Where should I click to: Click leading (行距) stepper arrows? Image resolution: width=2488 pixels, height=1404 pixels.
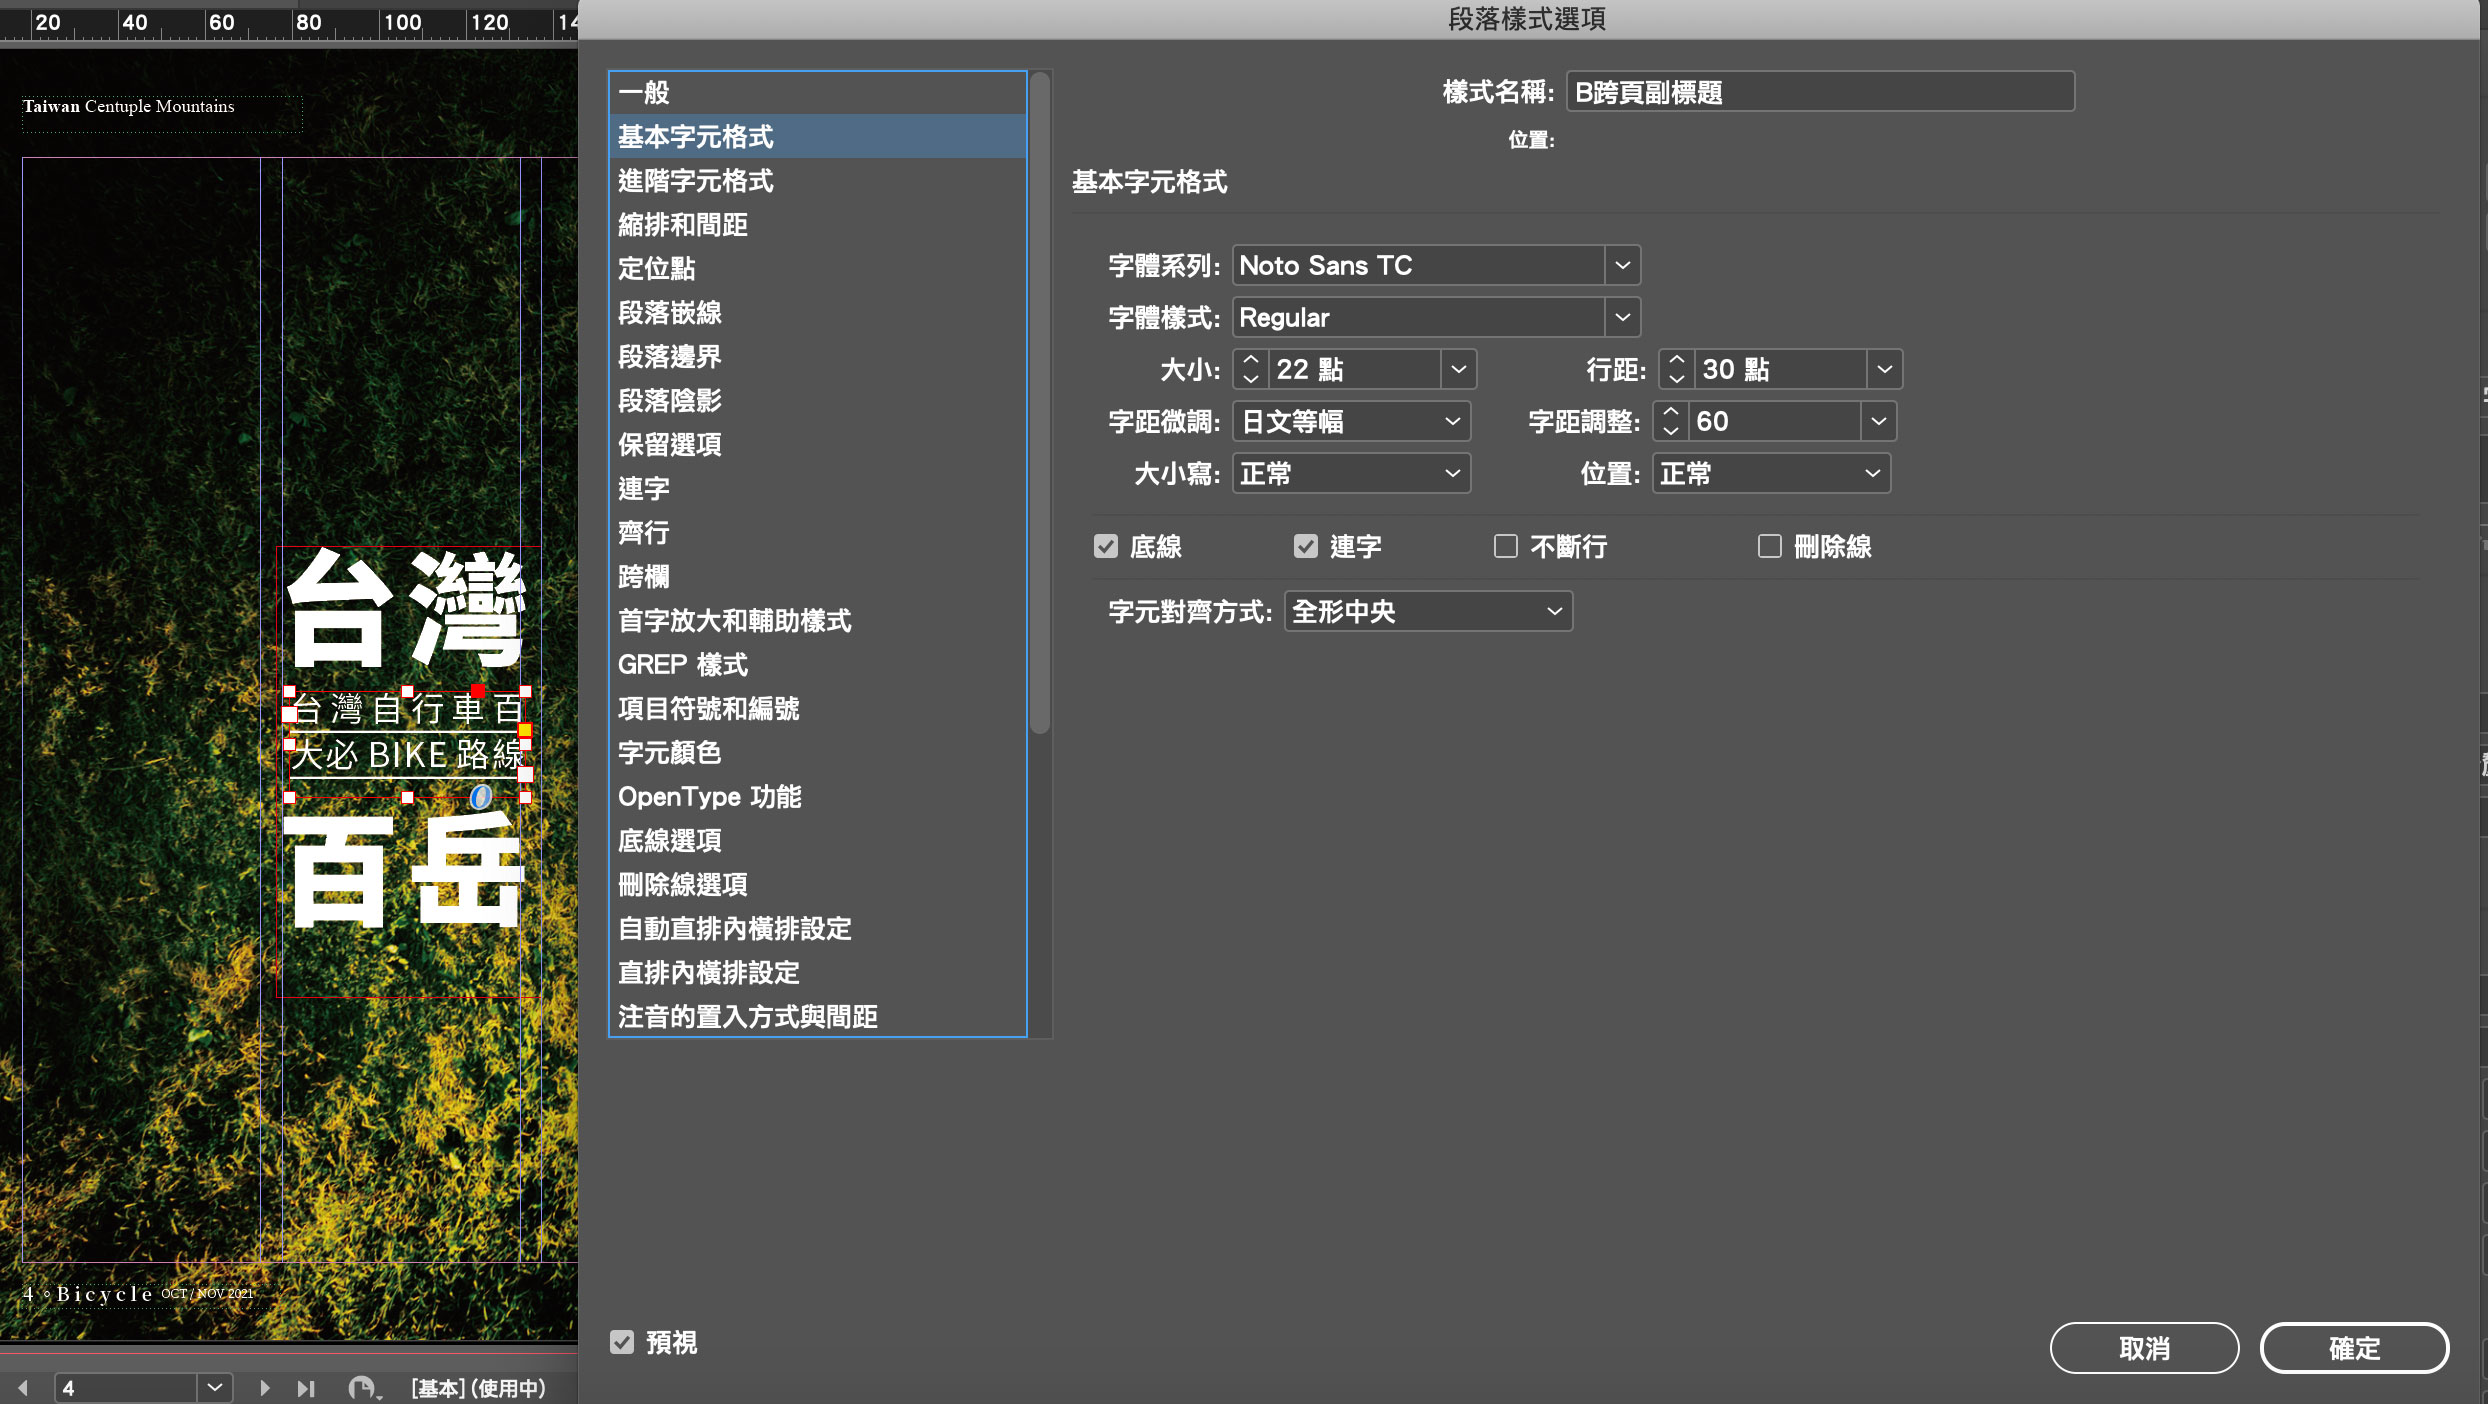(1677, 369)
